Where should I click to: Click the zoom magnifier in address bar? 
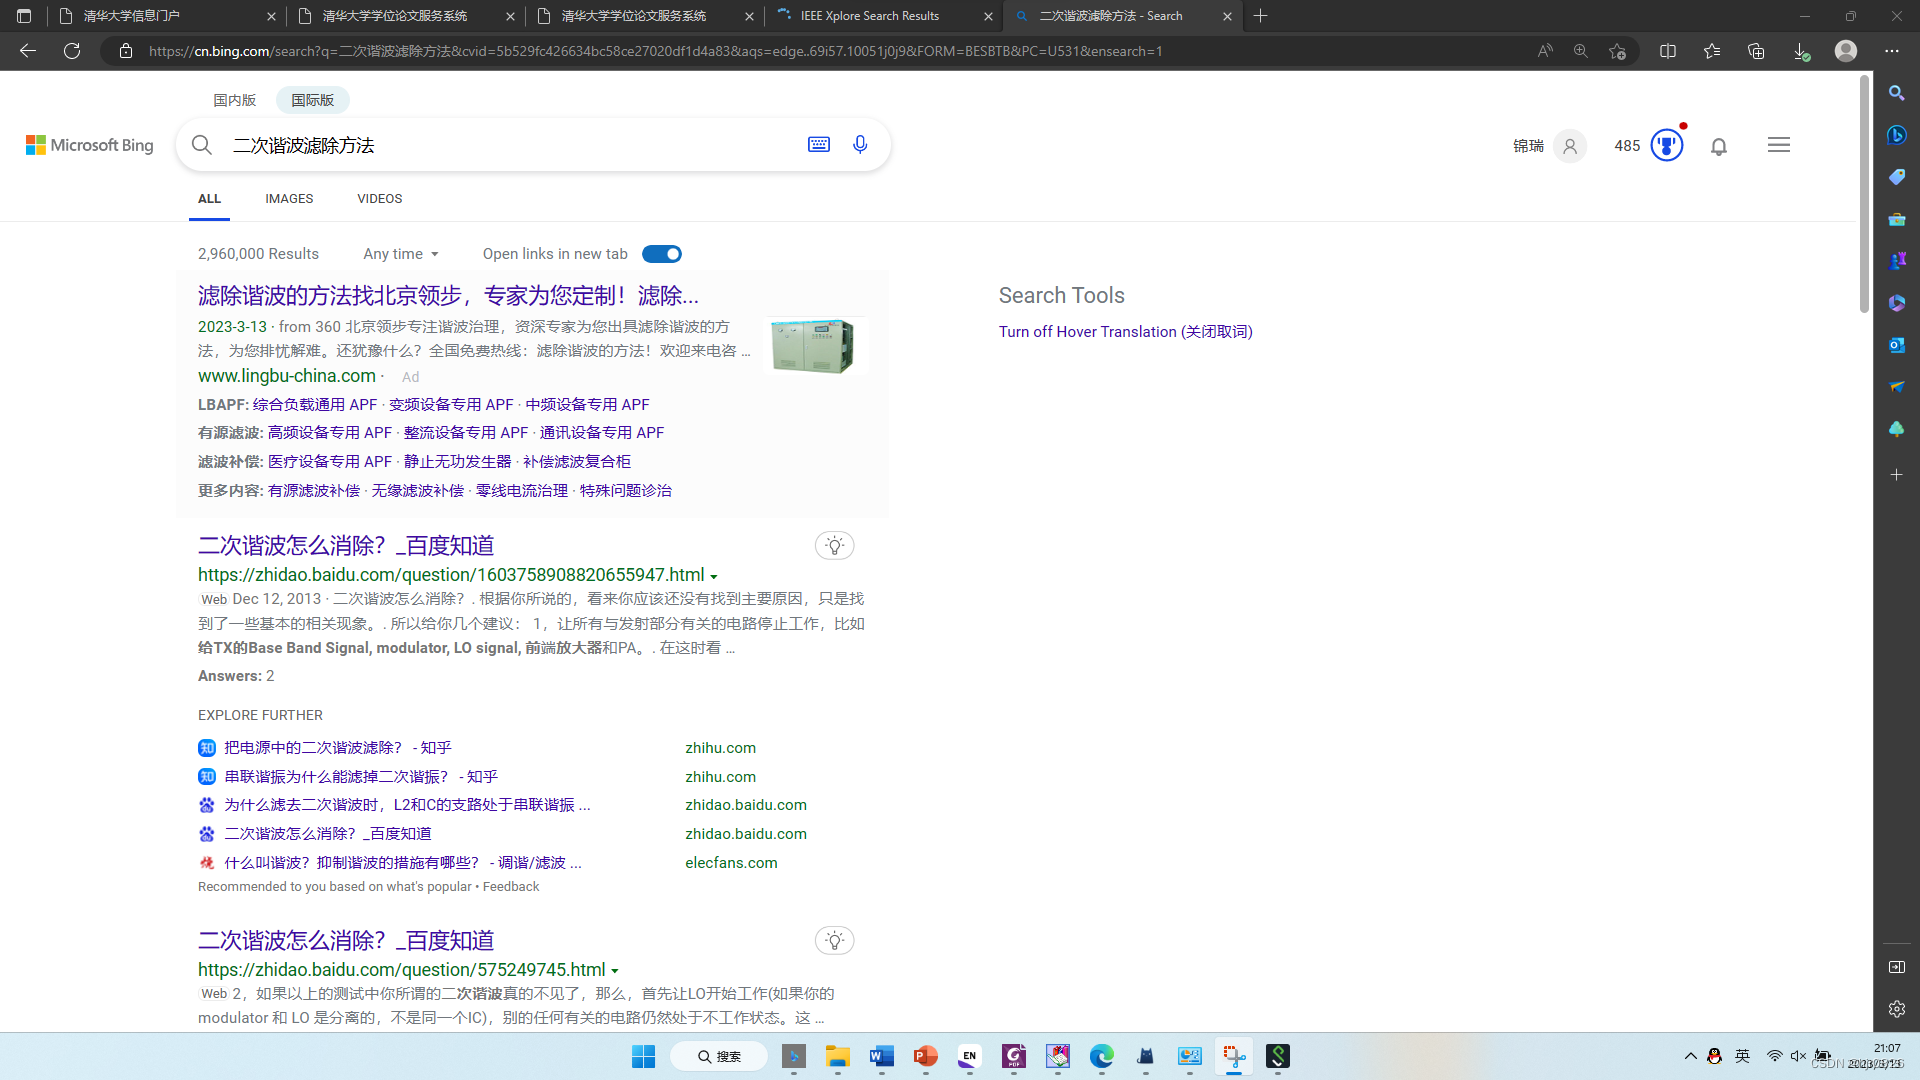tap(1581, 51)
